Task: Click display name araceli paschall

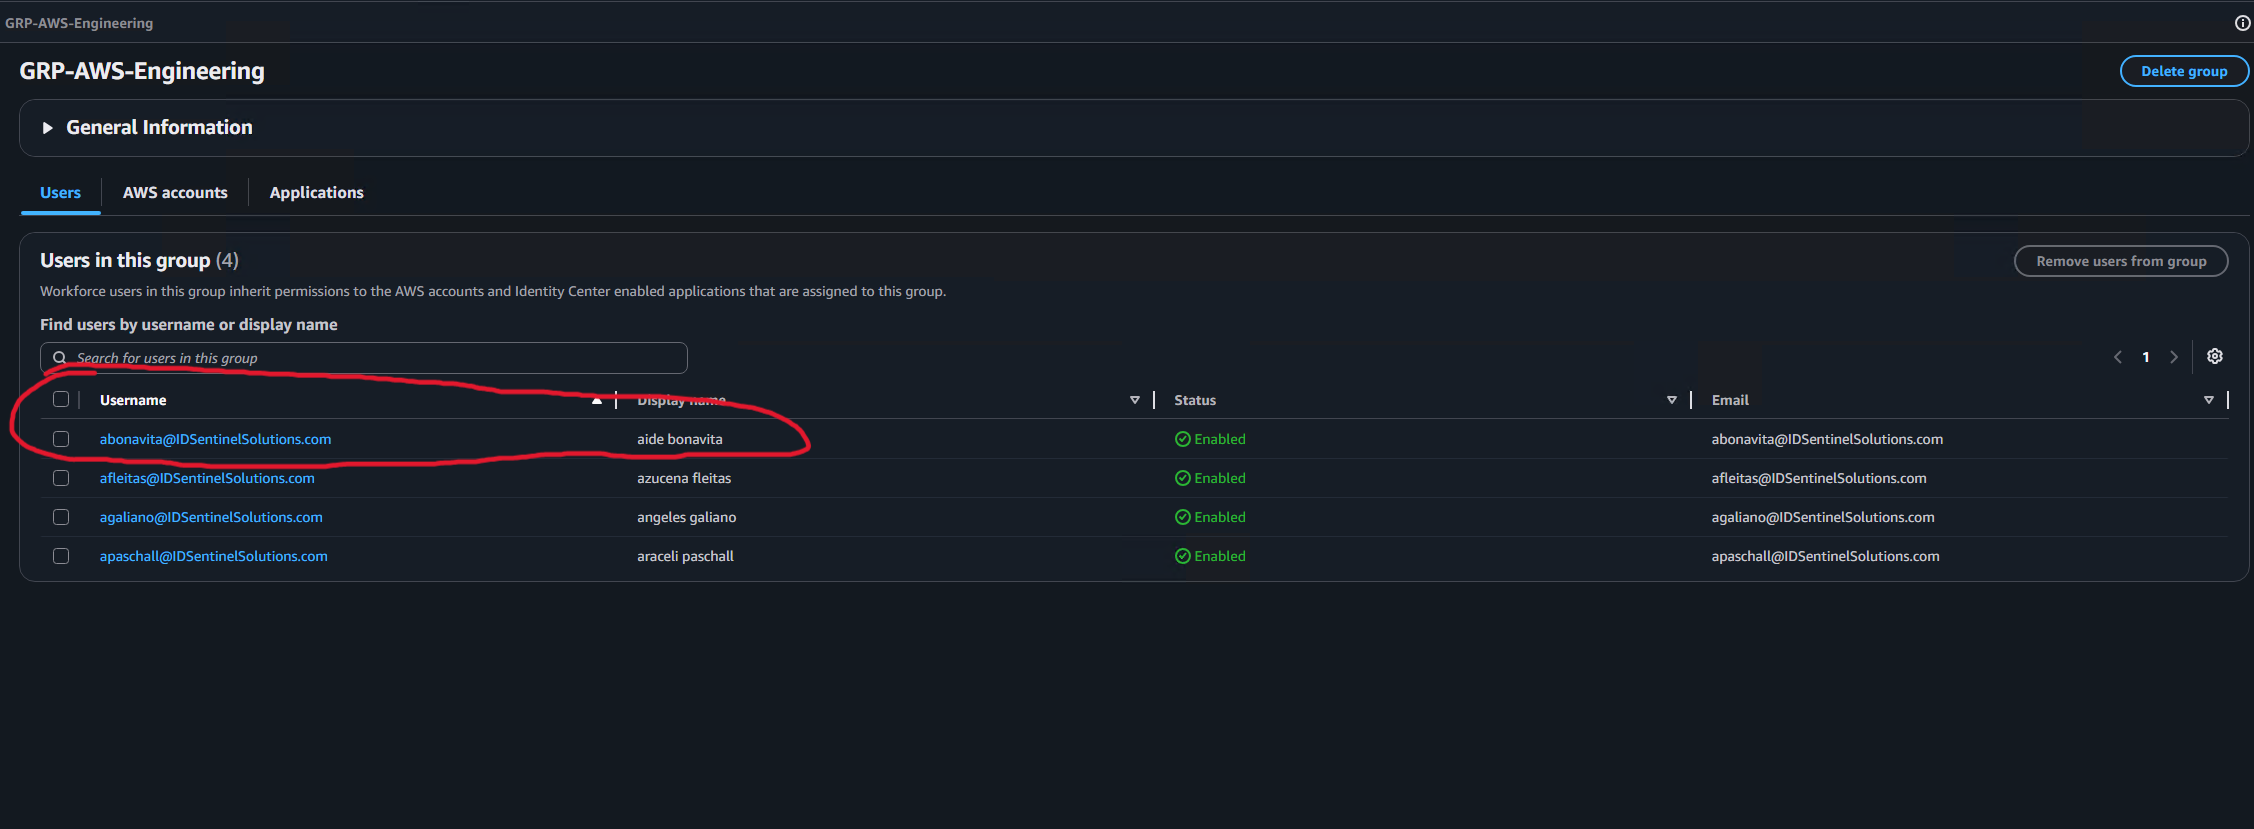Action: (x=685, y=556)
